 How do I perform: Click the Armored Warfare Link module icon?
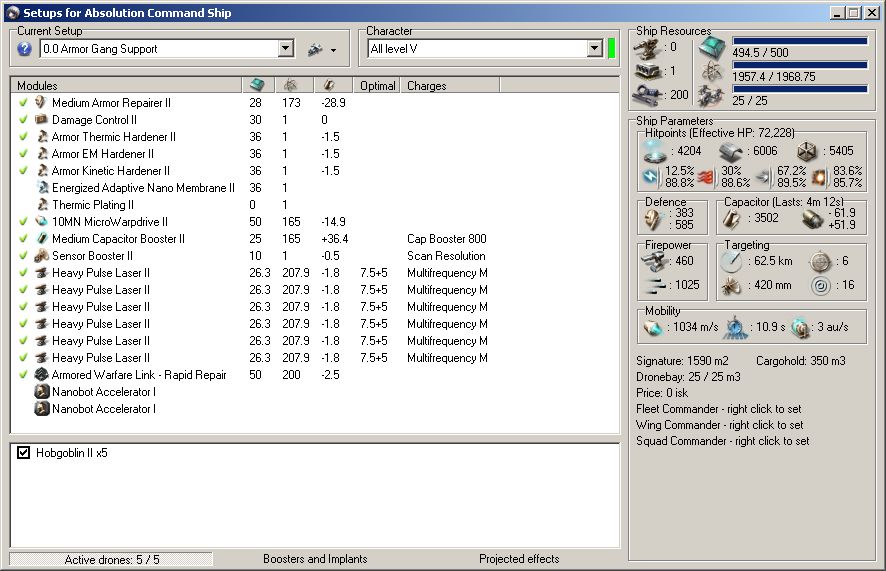[41, 375]
